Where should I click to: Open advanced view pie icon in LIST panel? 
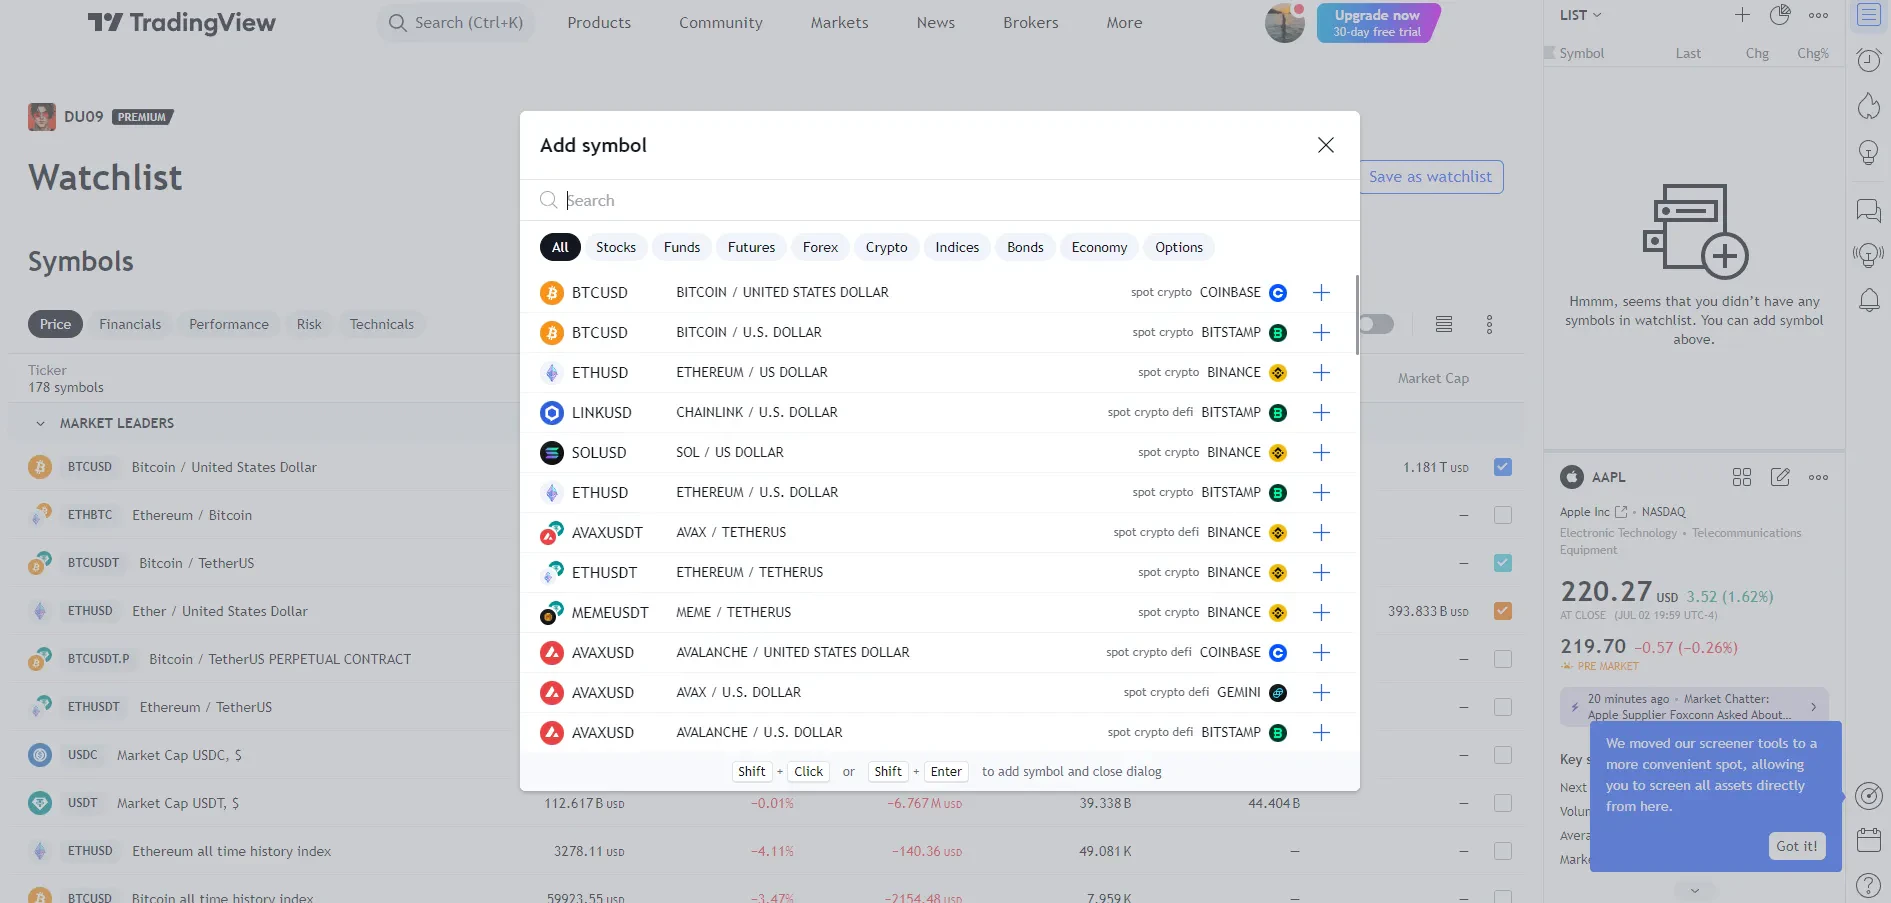1780,15
